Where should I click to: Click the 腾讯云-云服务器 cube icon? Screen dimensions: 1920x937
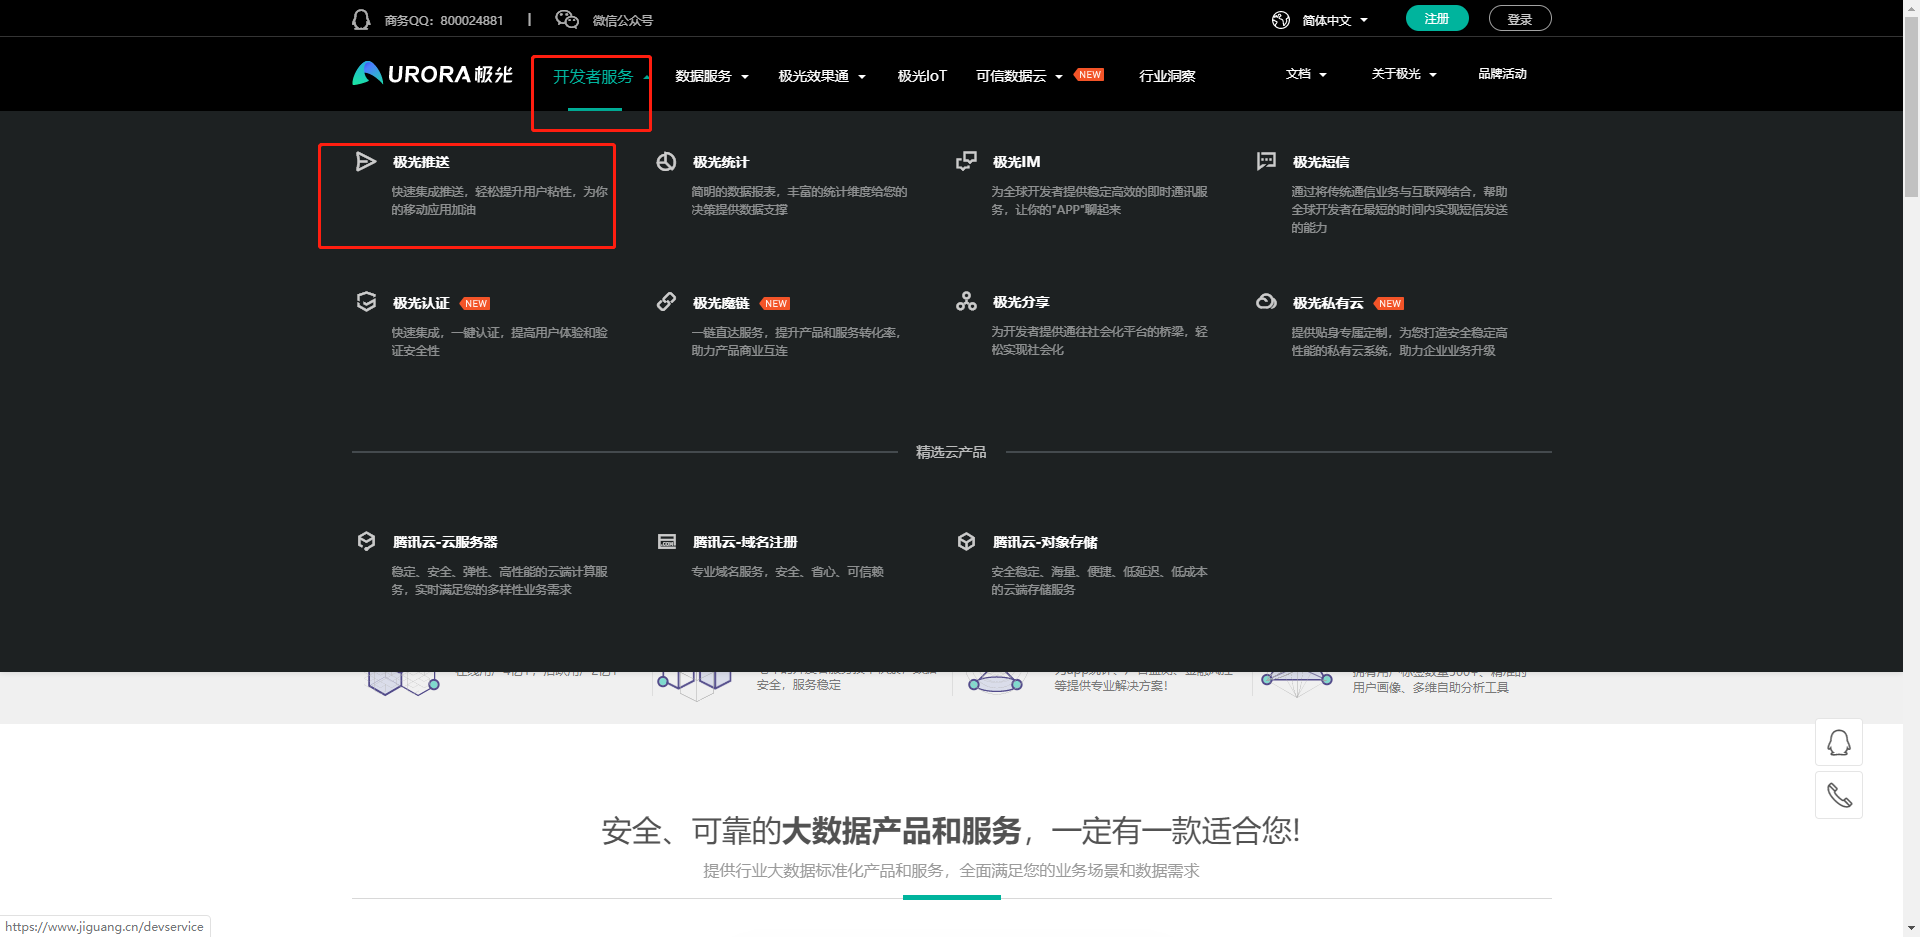click(x=366, y=541)
